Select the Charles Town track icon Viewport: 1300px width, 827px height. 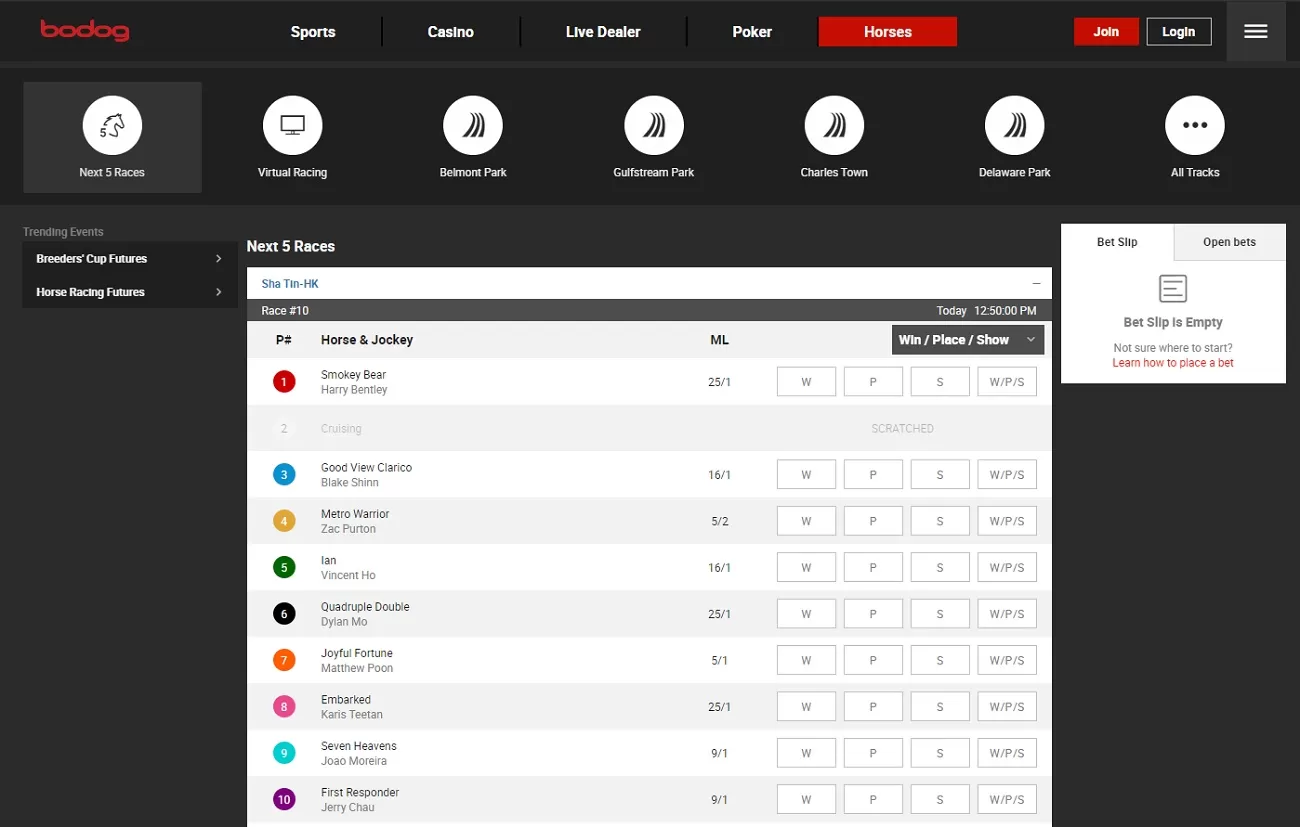point(834,126)
